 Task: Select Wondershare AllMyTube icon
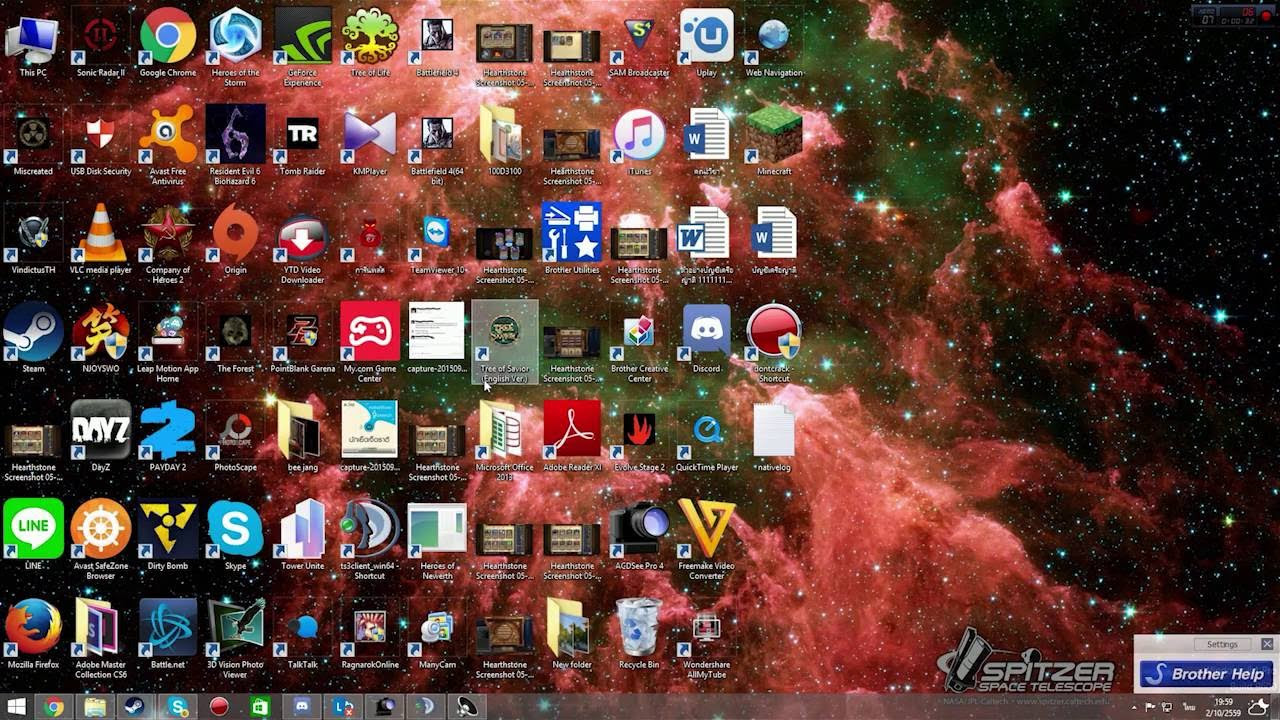tap(706, 627)
